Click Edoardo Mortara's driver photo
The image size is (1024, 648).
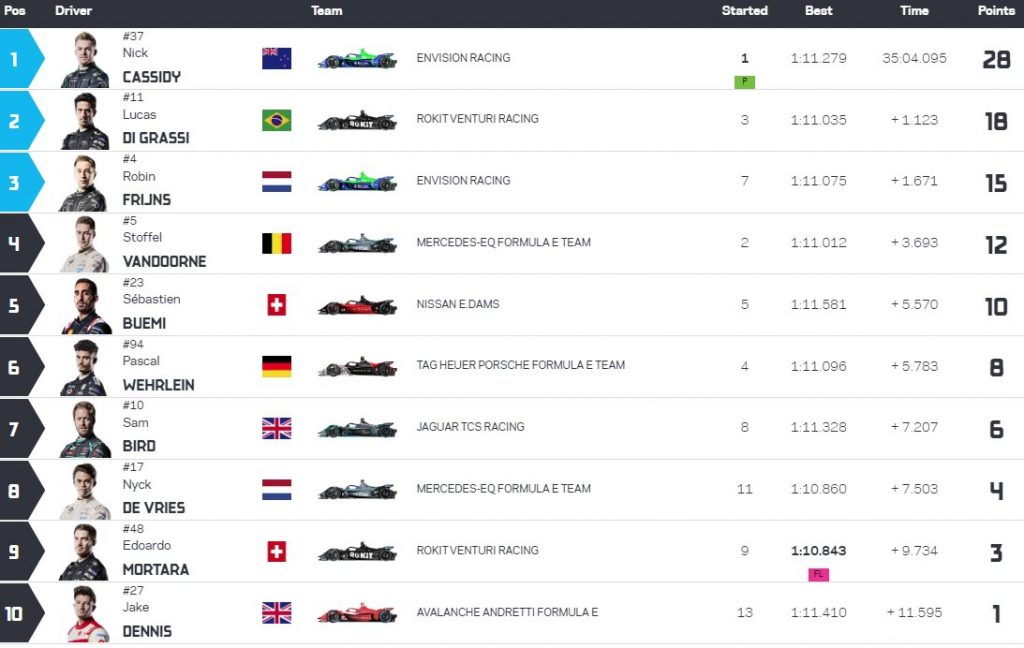point(85,553)
